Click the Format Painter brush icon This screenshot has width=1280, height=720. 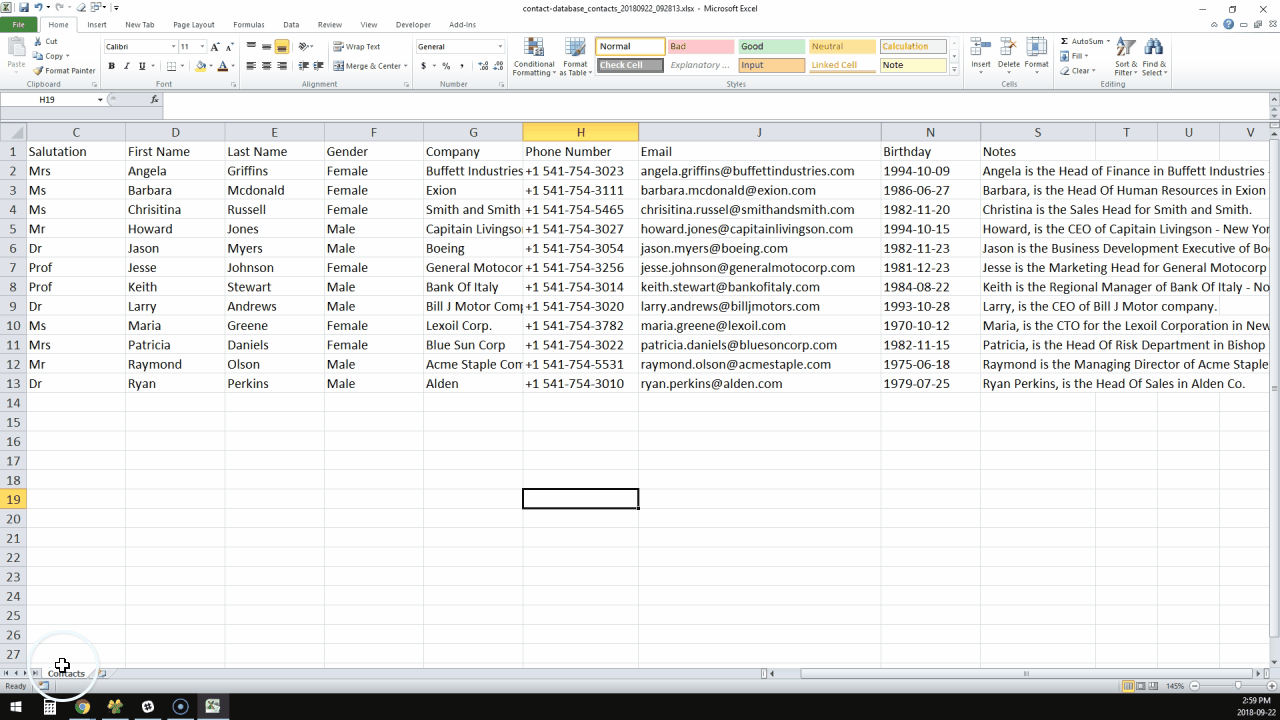(38, 71)
